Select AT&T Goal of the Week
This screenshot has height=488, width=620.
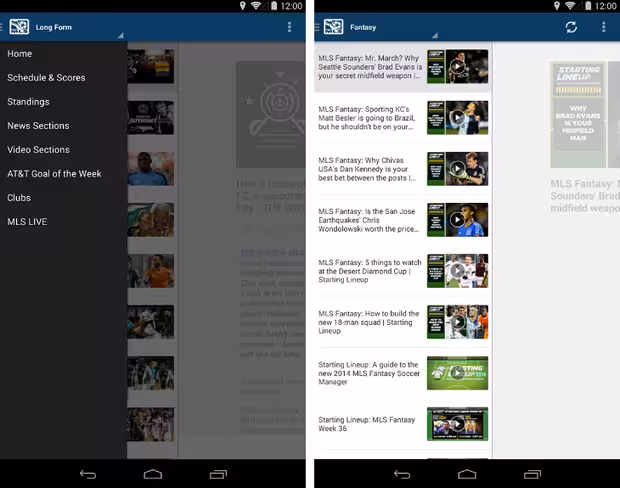[63, 174]
